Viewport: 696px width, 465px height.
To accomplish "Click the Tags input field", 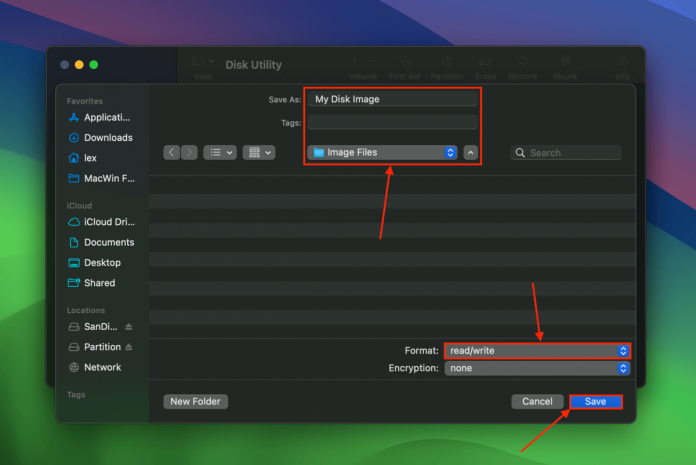I will pyautogui.click(x=392, y=122).
